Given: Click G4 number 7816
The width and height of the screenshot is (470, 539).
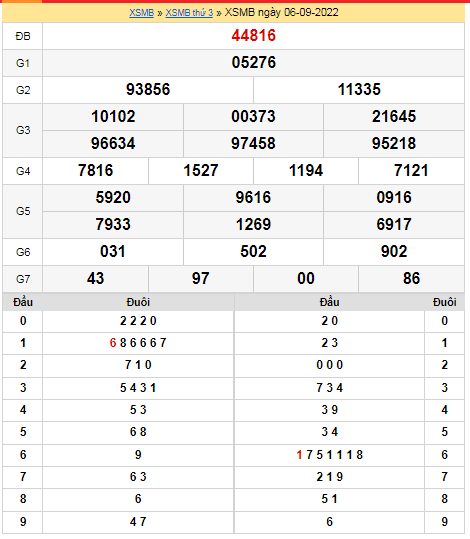Looking at the screenshot, I should point(96,170).
